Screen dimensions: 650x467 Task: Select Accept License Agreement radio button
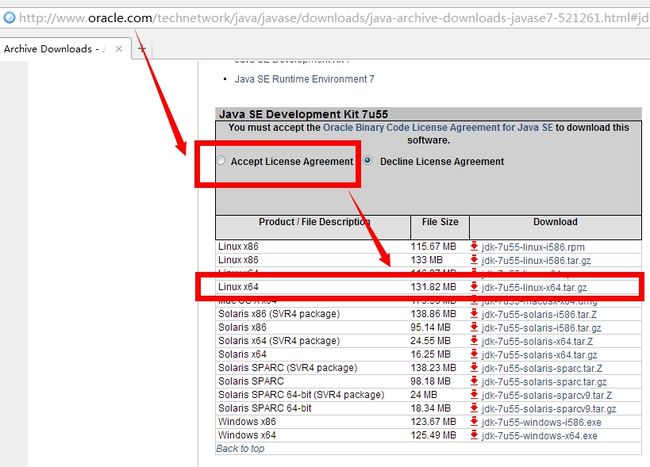(x=221, y=160)
